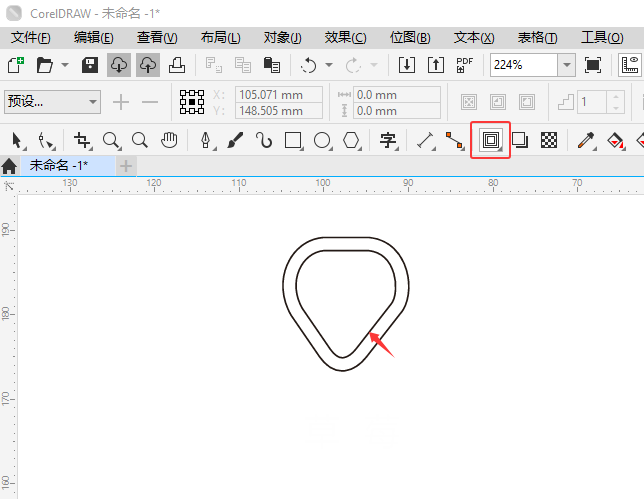Click the Print icon
The width and height of the screenshot is (644, 499).
(x=177, y=65)
